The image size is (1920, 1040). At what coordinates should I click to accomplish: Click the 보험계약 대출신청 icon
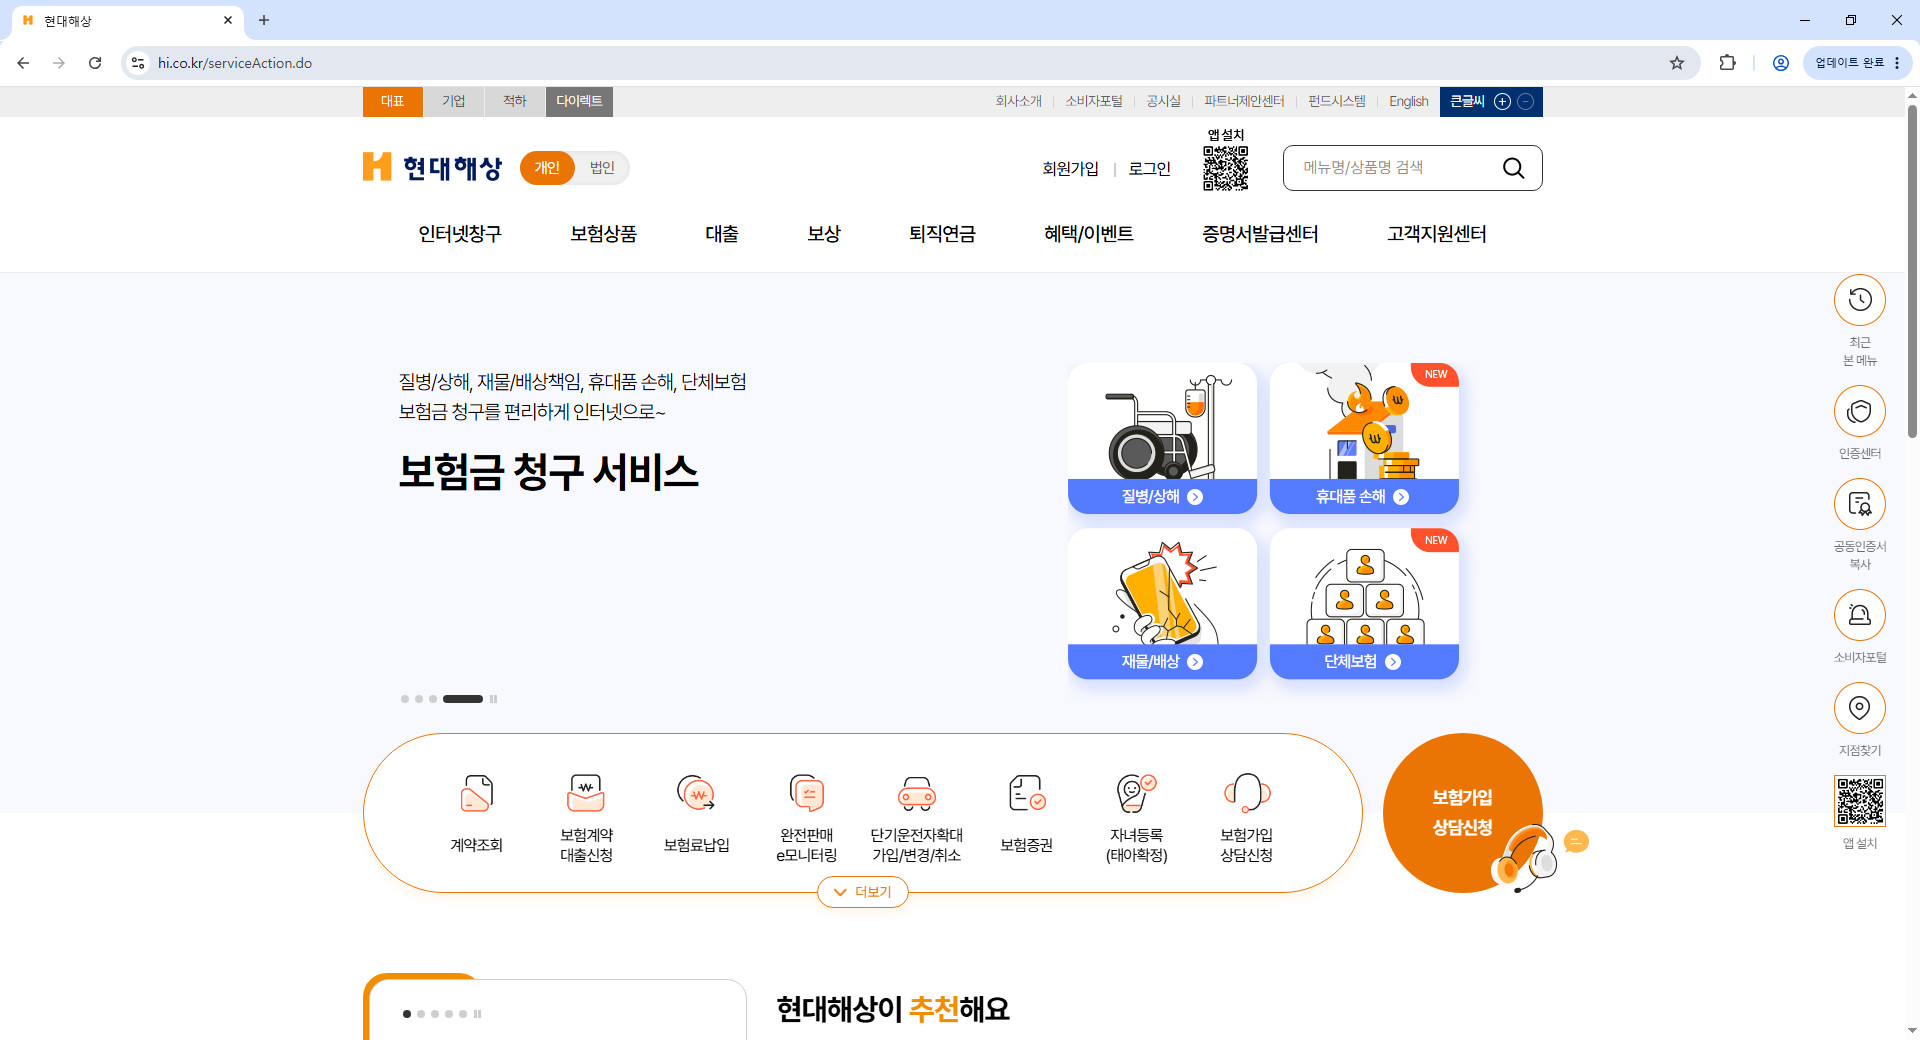586,794
